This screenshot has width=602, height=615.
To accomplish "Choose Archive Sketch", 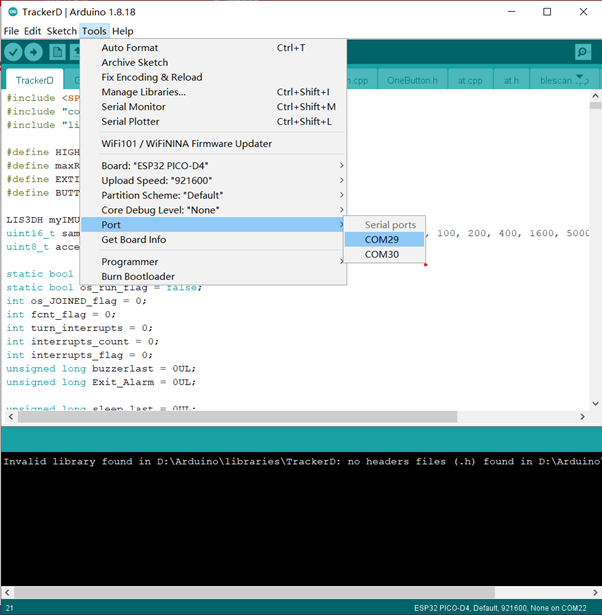I will coord(213,62).
